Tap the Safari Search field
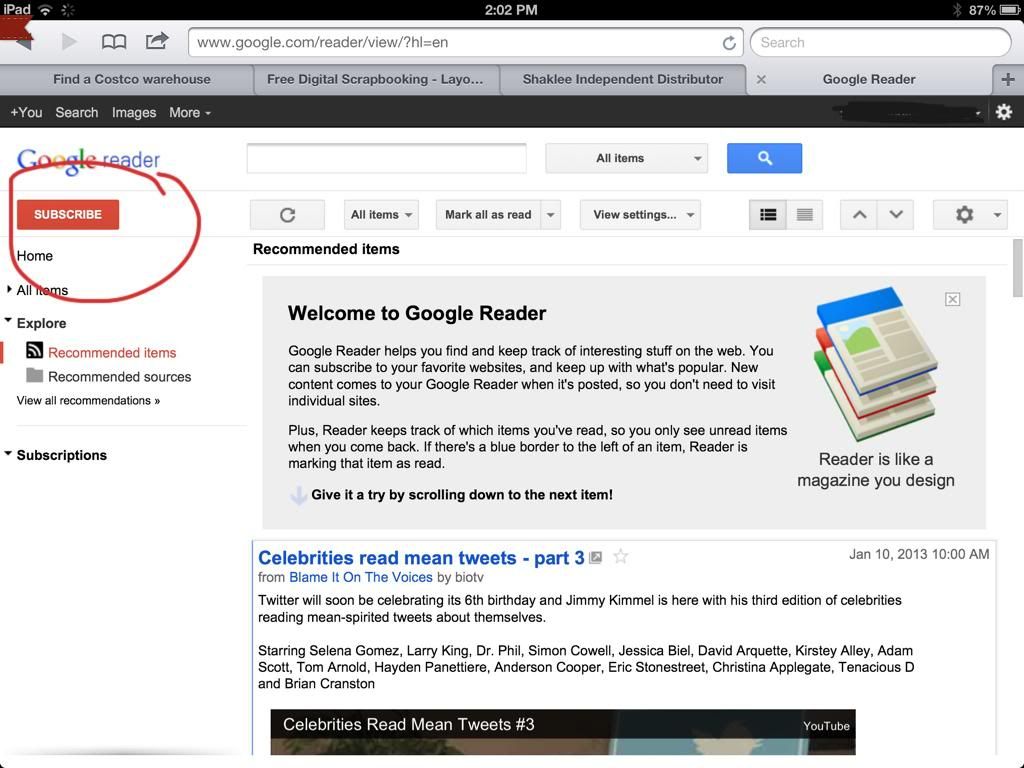Screen dimensions: 1024x768 click(880, 42)
